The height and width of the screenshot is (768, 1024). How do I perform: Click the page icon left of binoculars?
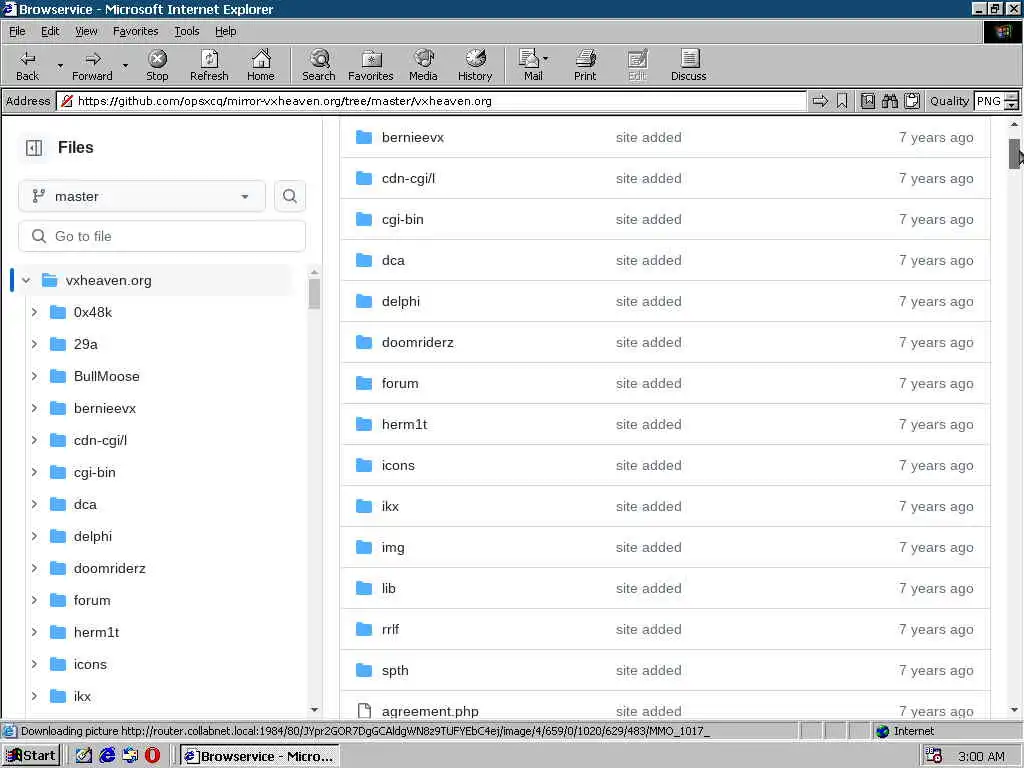click(x=867, y=101)
